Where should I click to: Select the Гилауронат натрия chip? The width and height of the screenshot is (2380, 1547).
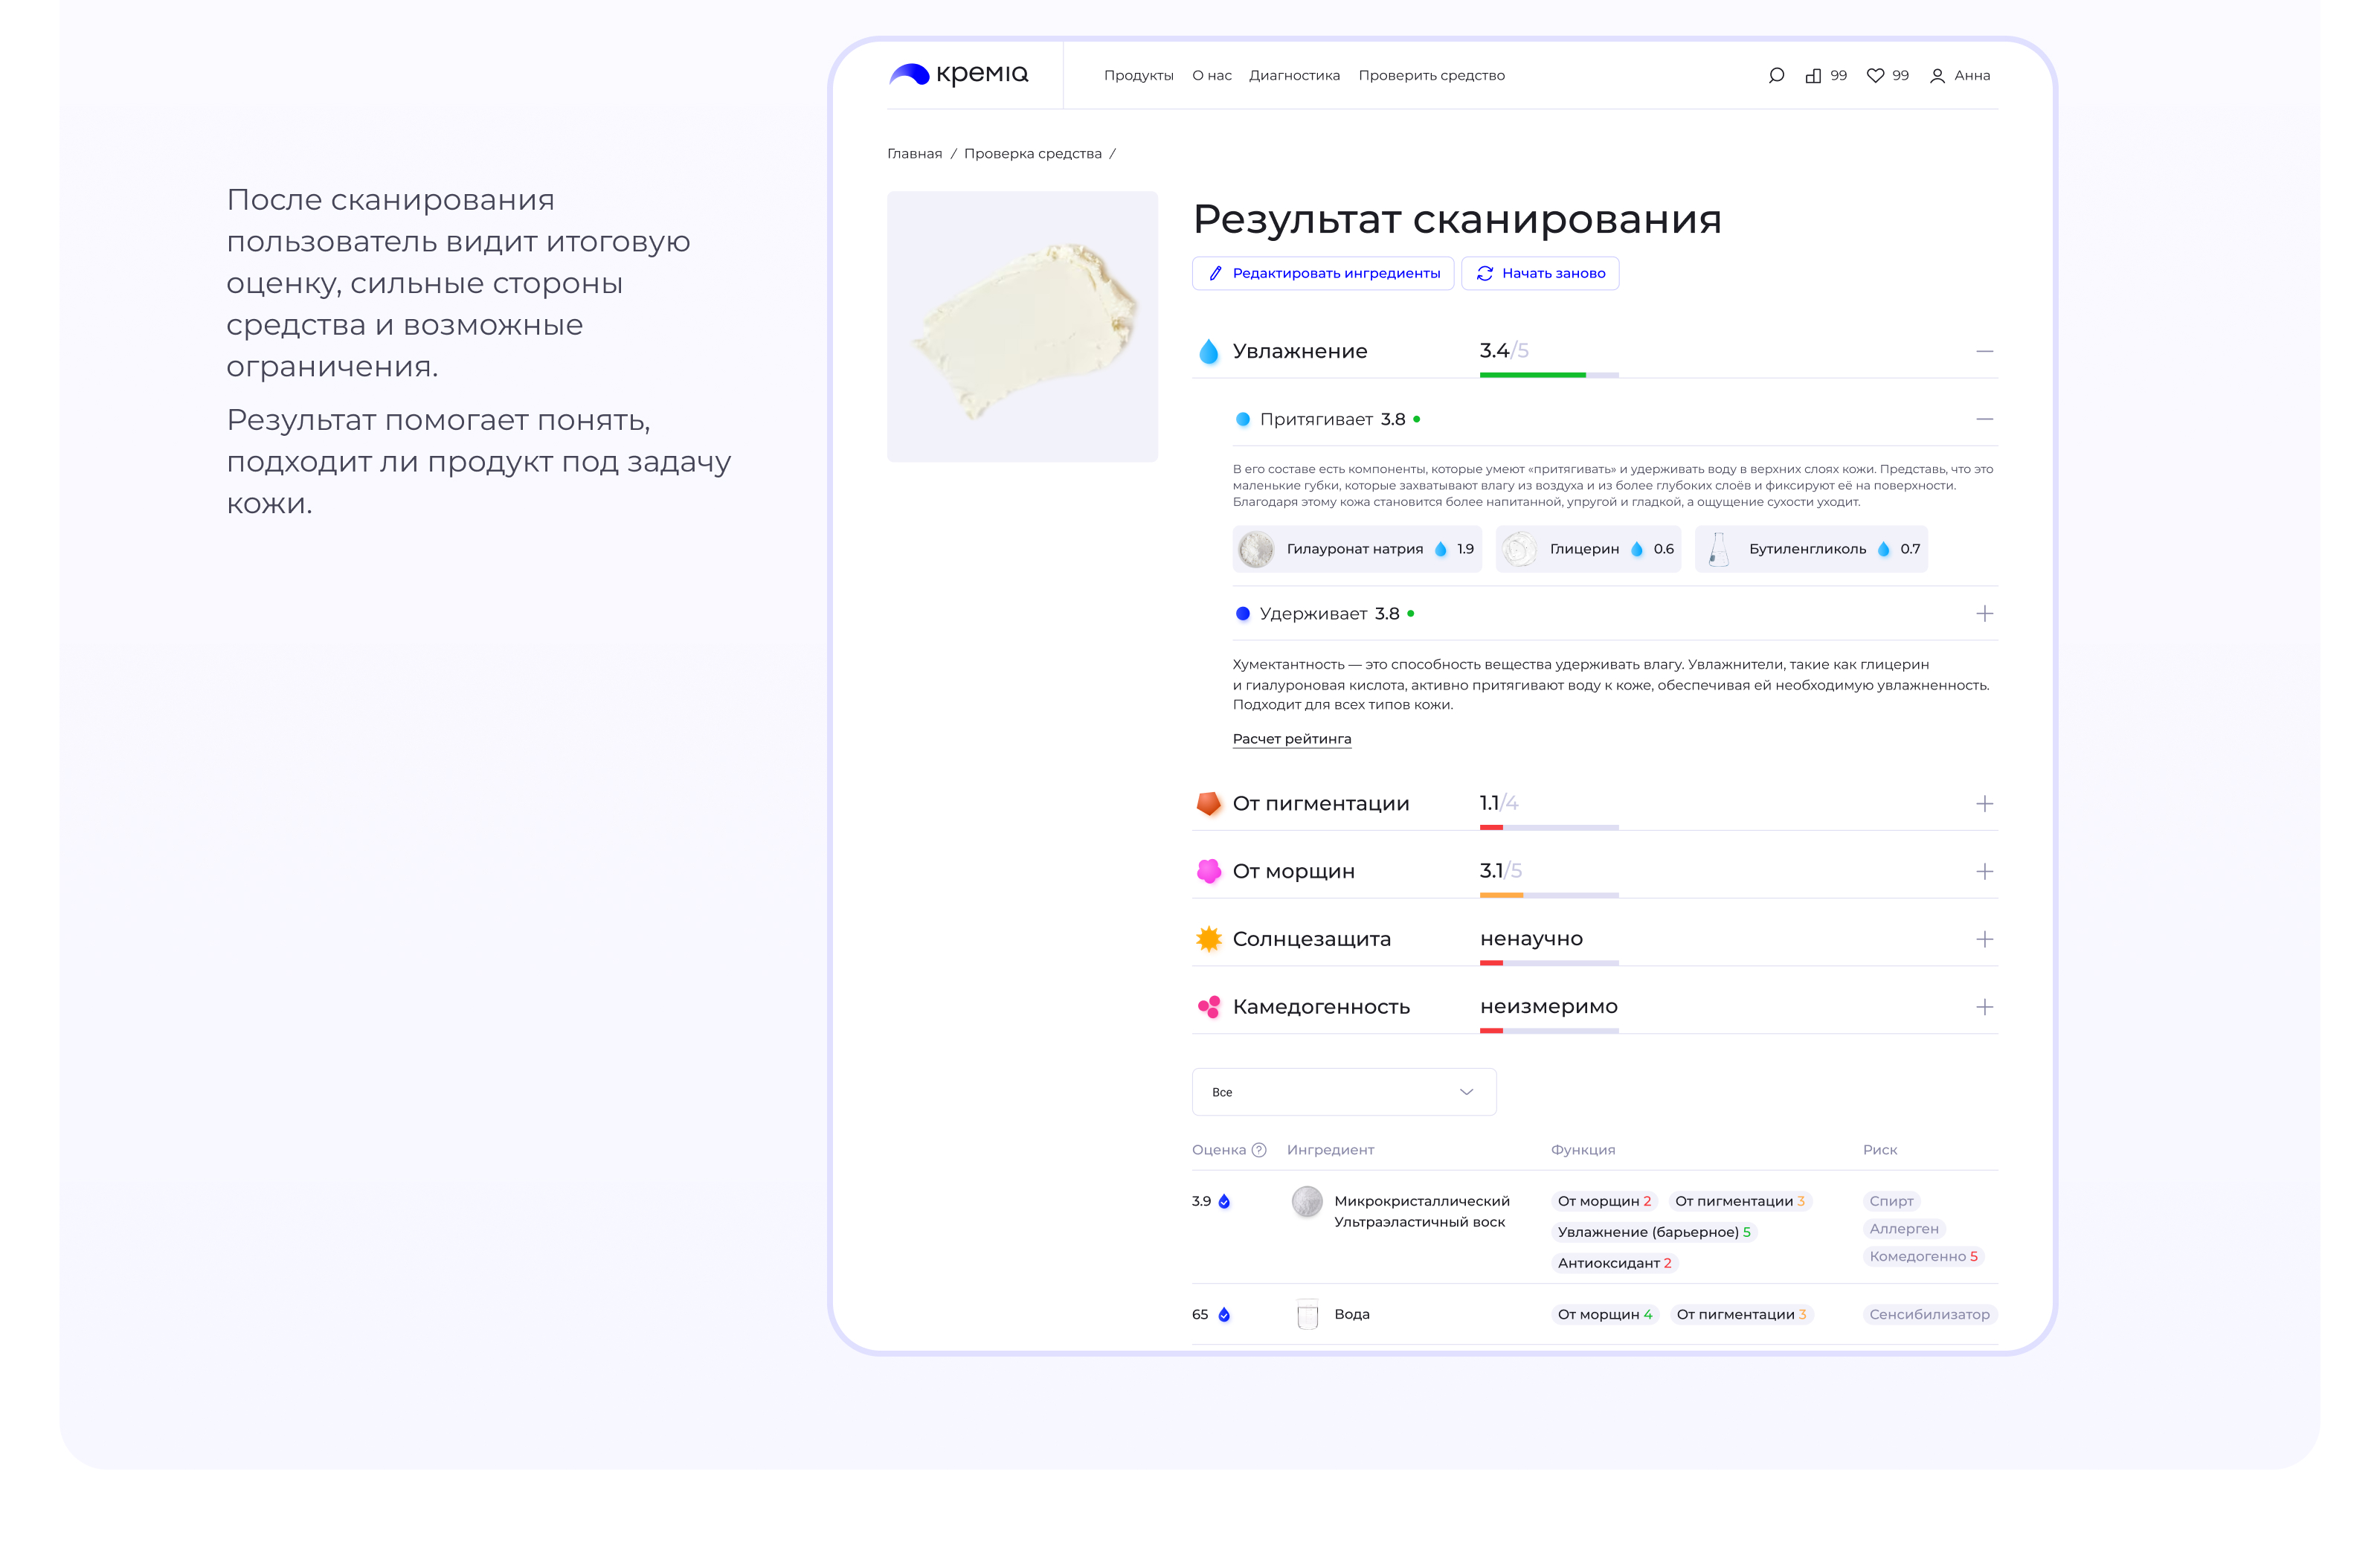[x=1356, y=549]
